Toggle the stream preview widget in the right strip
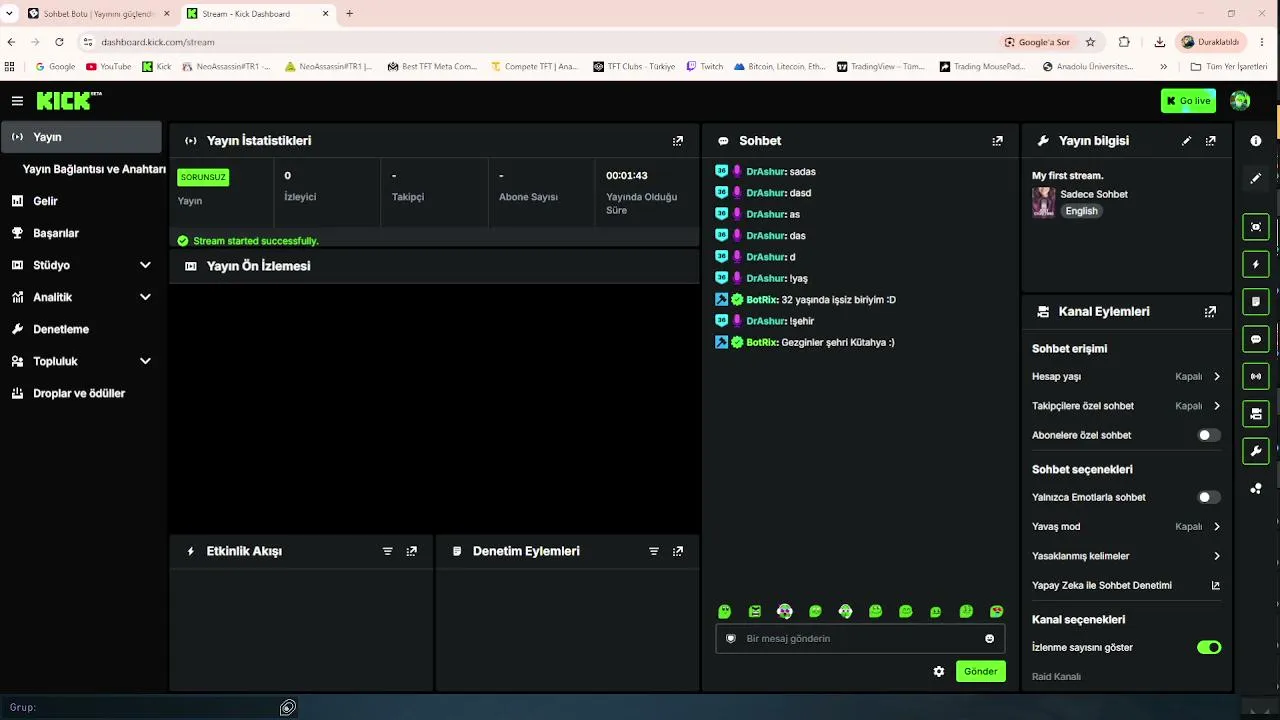The image size is (1280, 720). tap(1256, 227)
